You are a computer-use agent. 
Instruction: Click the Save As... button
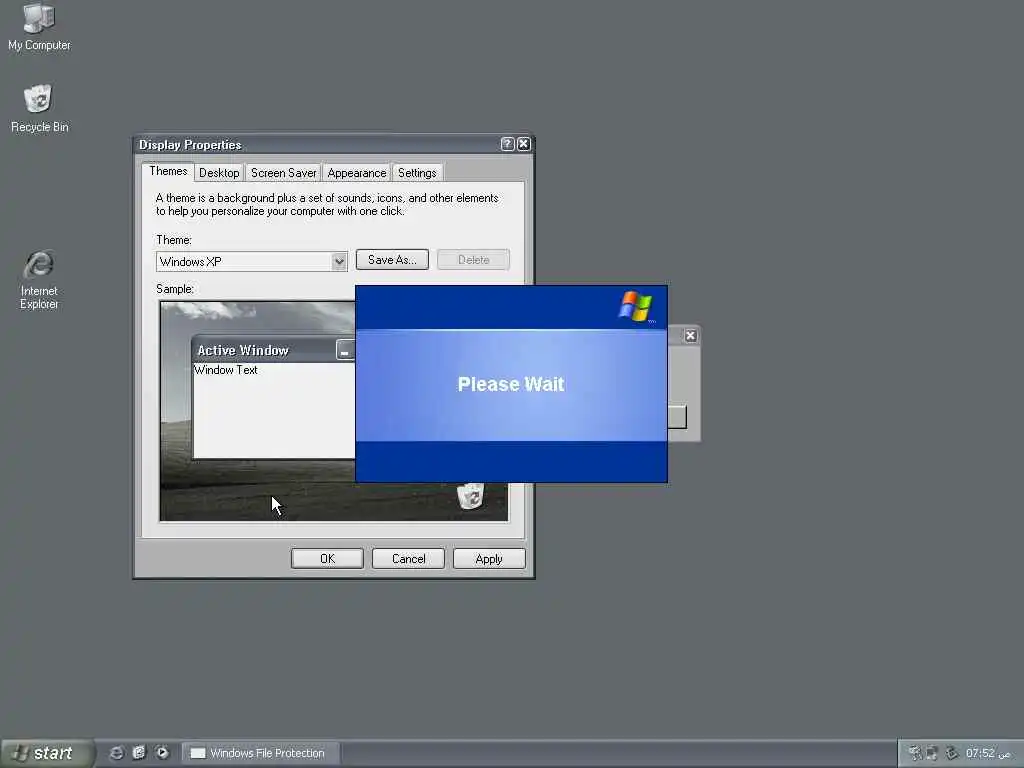[x=392, y=260]
